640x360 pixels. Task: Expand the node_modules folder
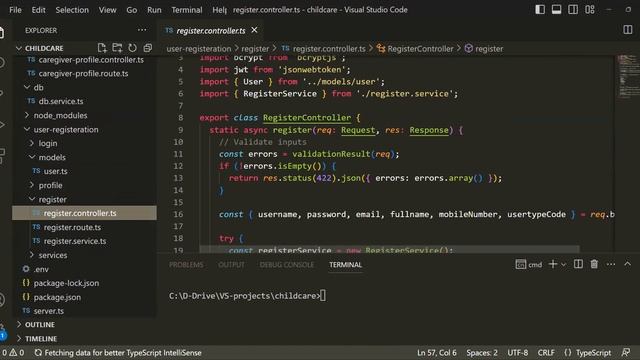click(56, 116)
